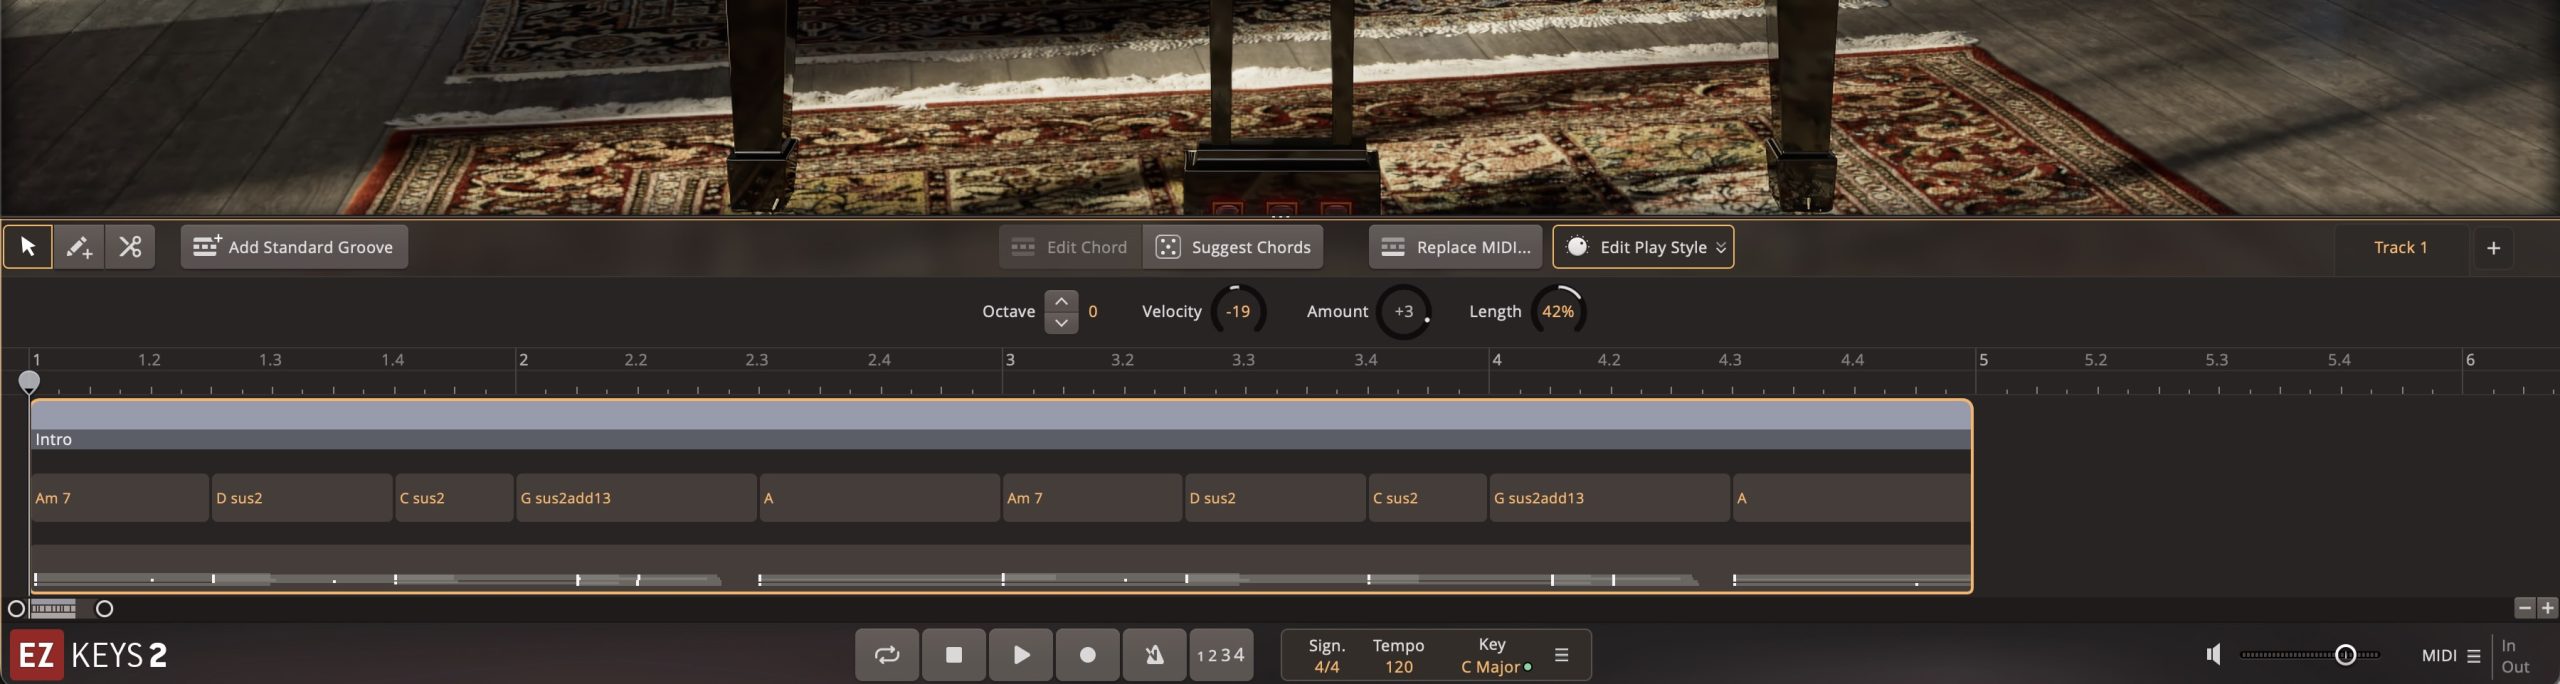
Task: Open the MIDI settings menu
Action: (2451, 656)
